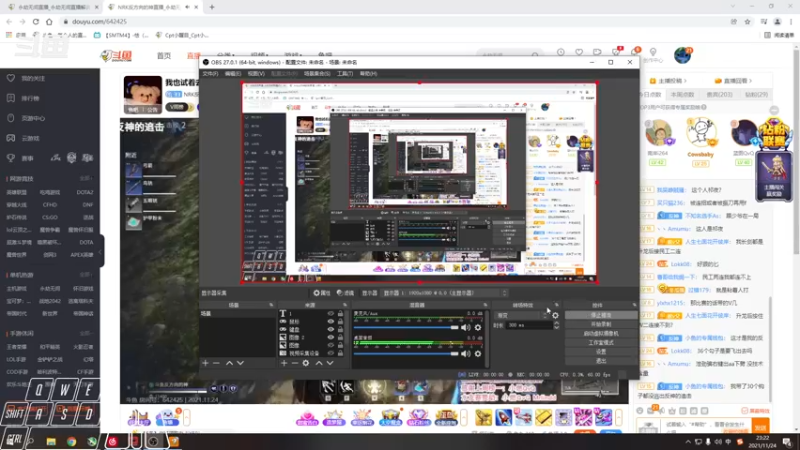Toggle the lock on 键盘 source in OBS
The image size is (800, 450).
pos(340,330)
